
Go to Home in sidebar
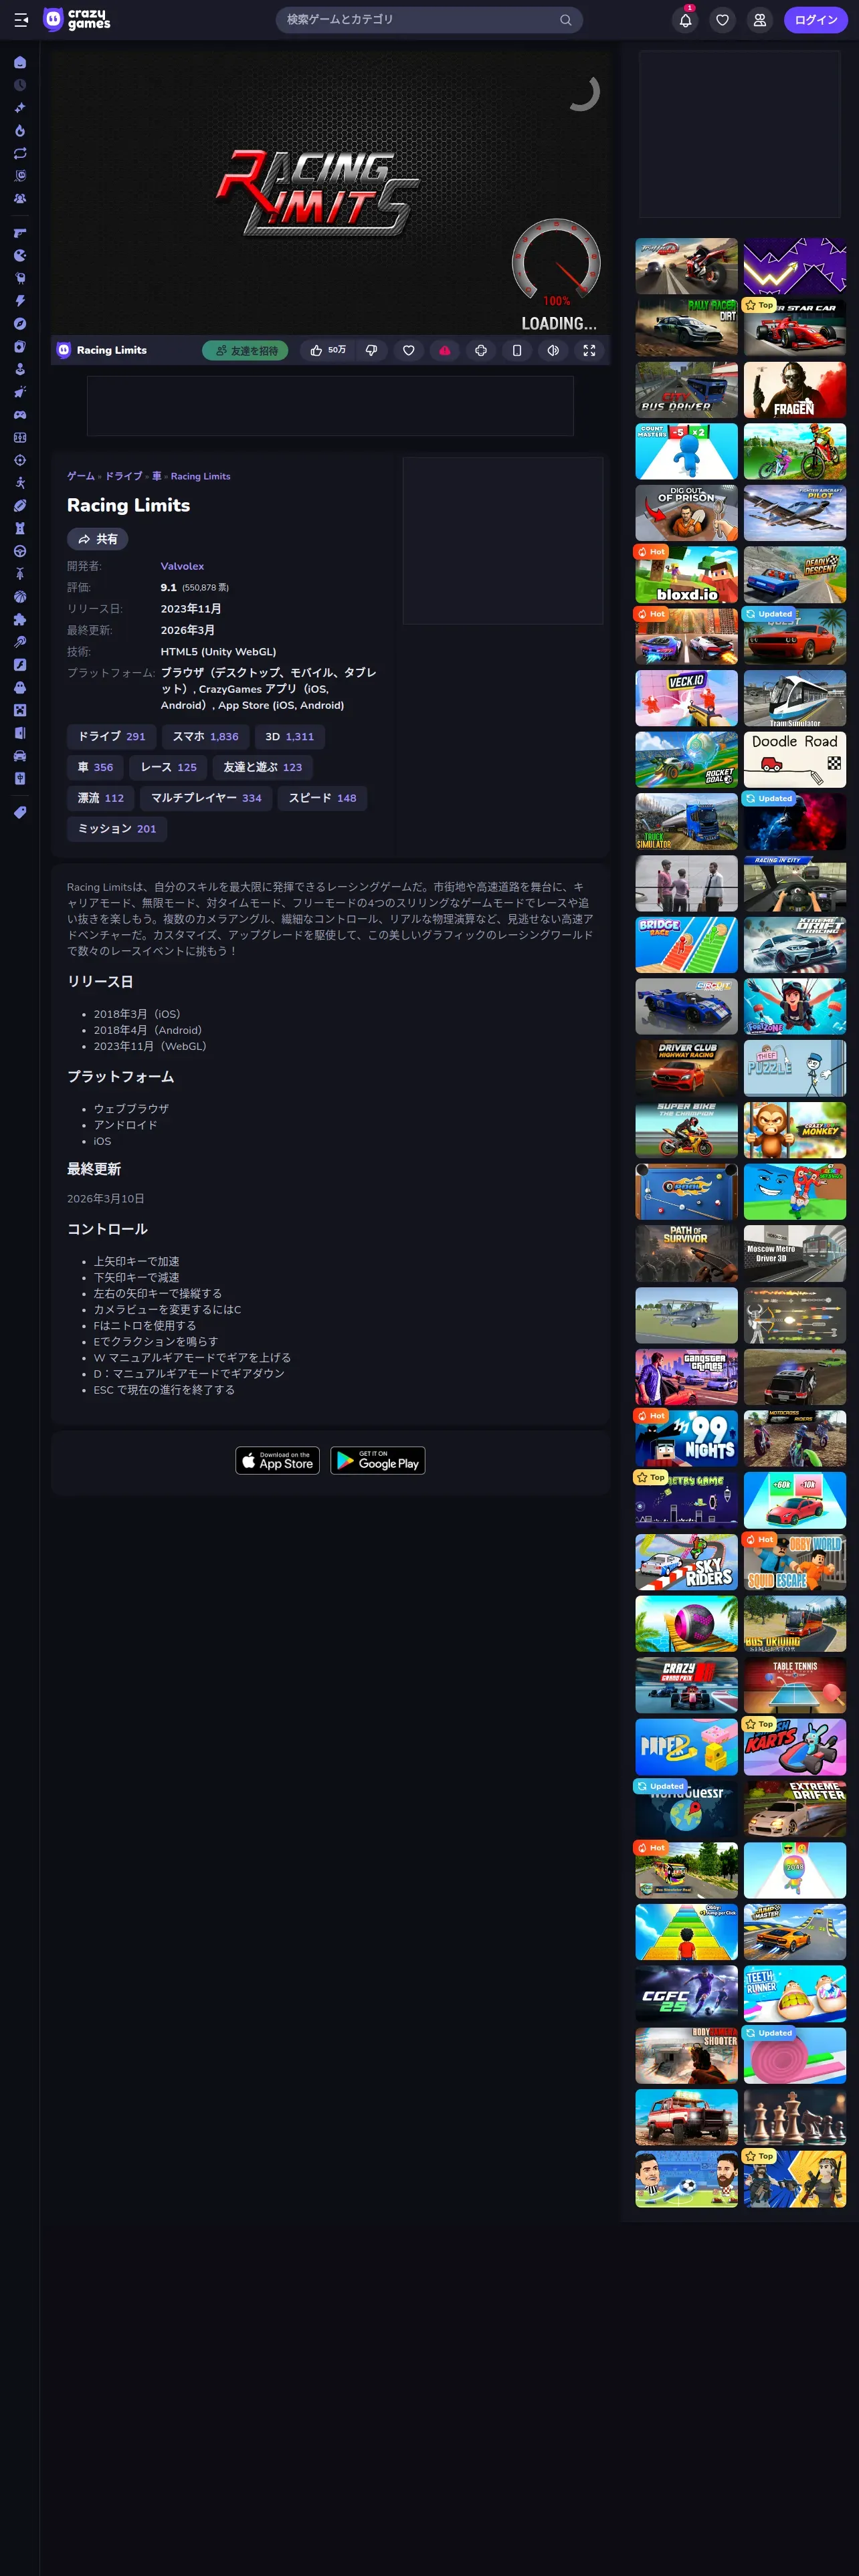(x=20, y=62)
